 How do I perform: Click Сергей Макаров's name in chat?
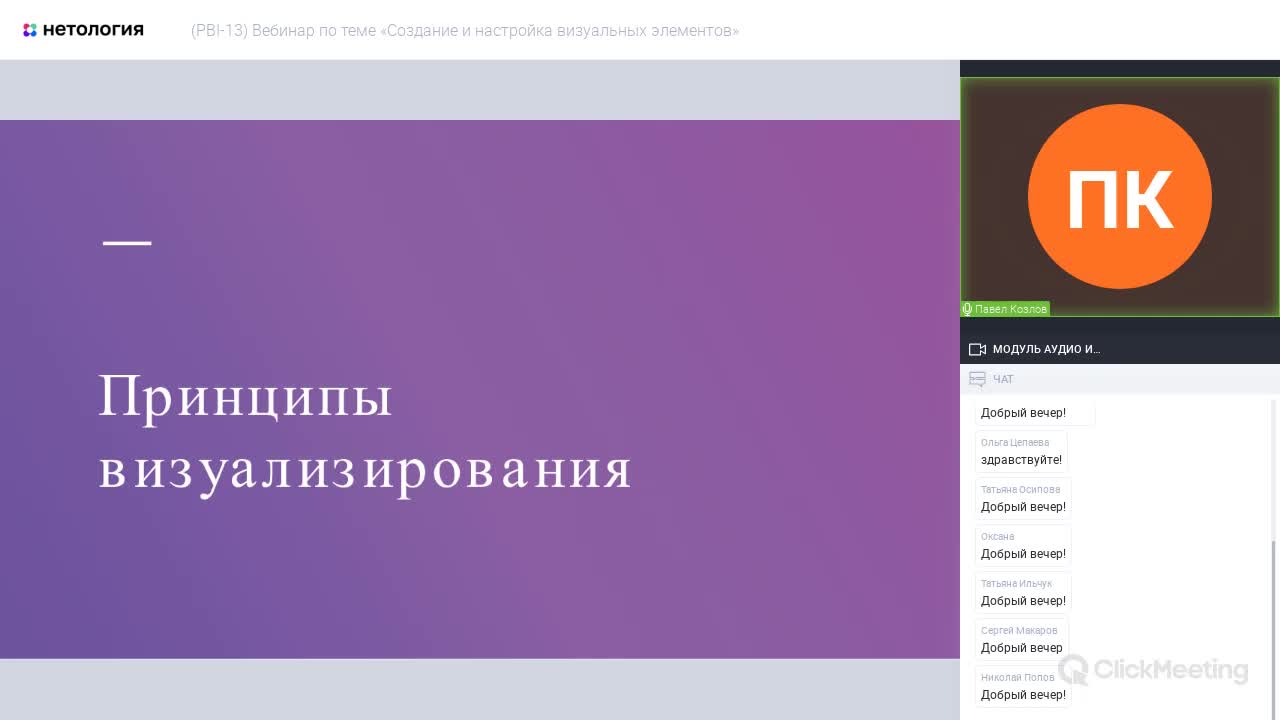pos(1019,631)
